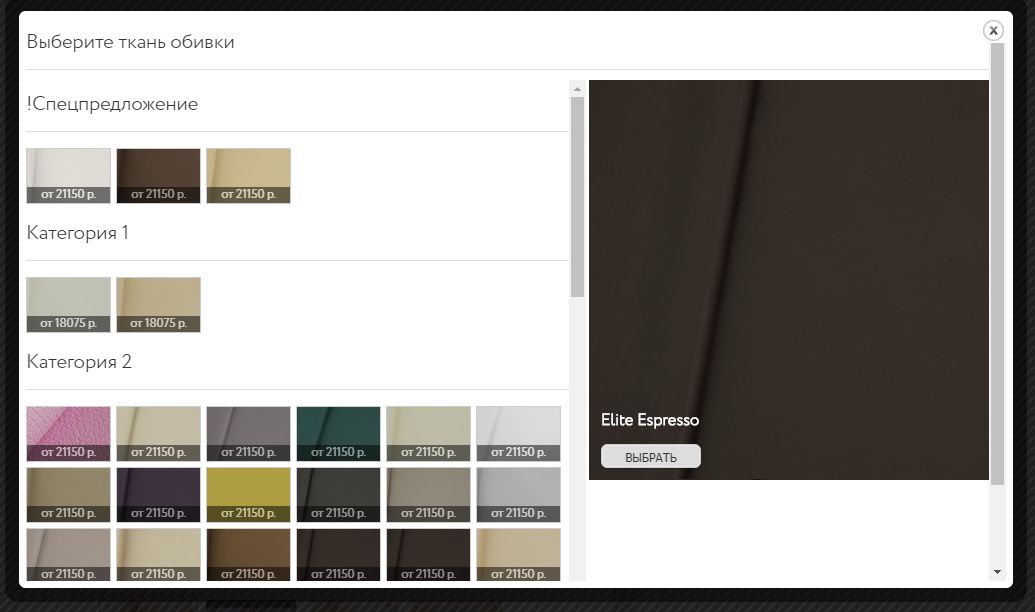Image resolution: width=1035 pixels, height=612 pixels.
Task: Click the scroll down arrow at bottom right
Action: point(997,571)
